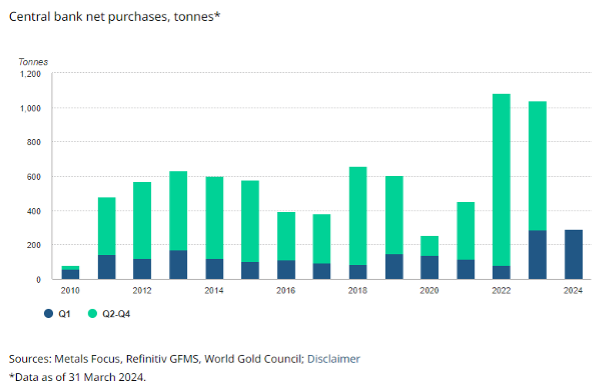Open the Disclaimer link

(333, 359)
